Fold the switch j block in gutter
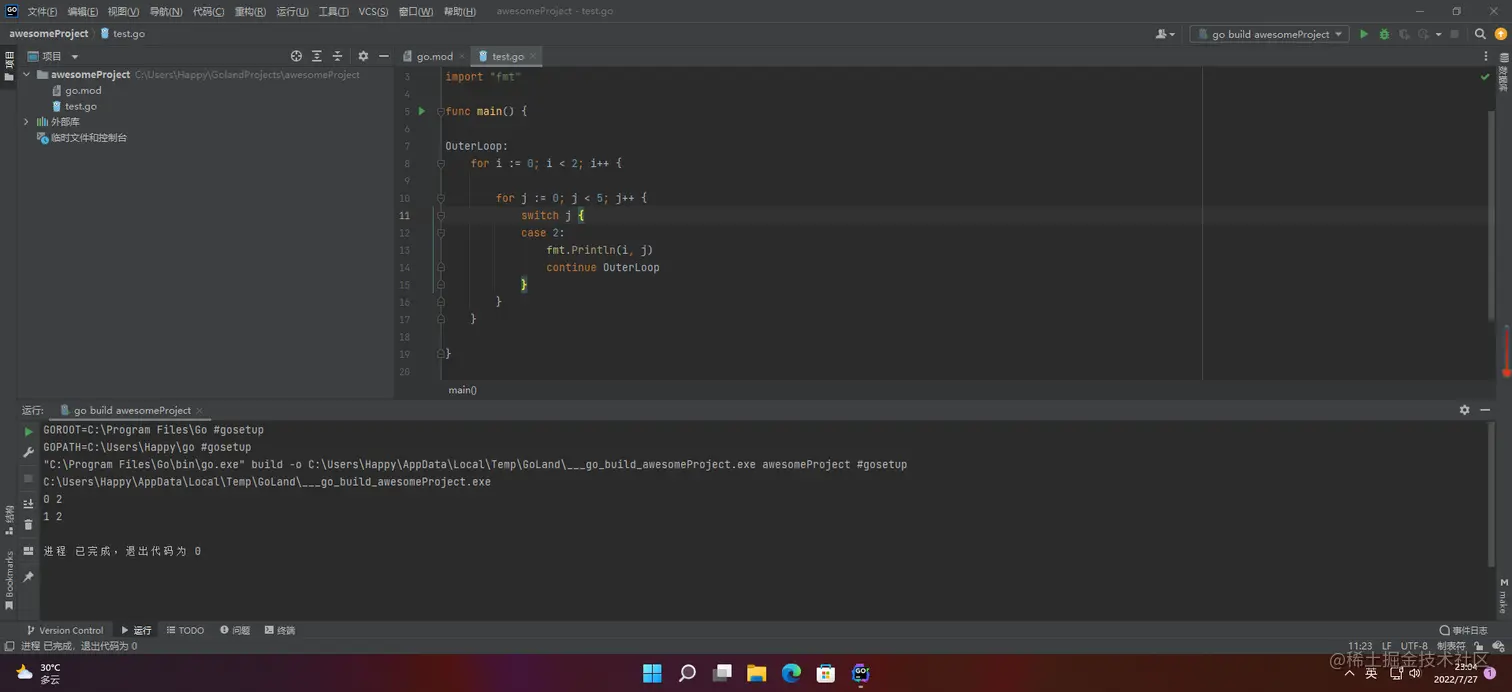Screen dimensions: 1512x692 [440, 215]
